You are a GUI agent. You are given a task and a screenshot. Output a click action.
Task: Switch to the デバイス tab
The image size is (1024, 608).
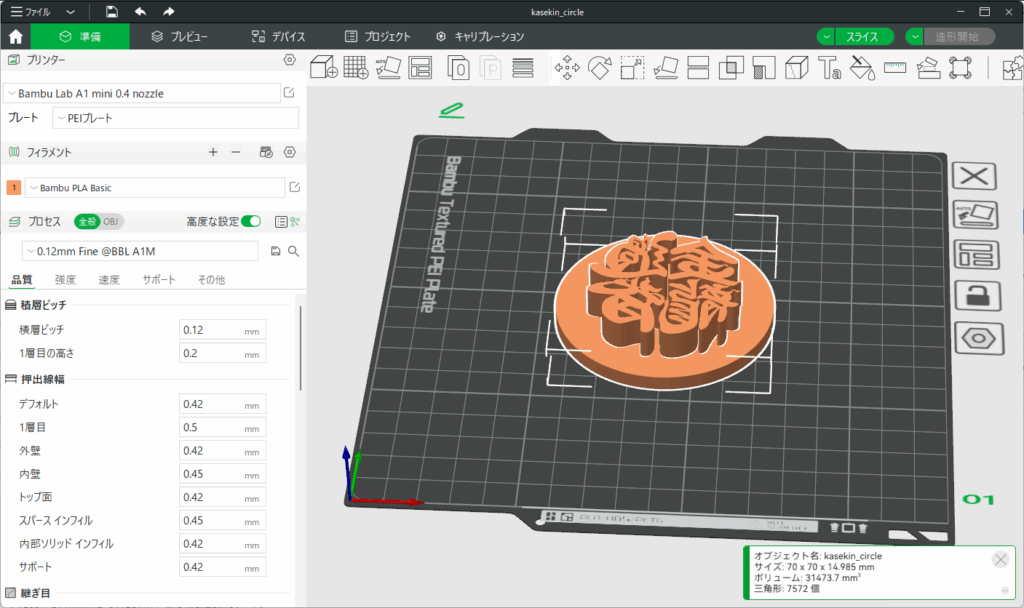click(278, 37)
